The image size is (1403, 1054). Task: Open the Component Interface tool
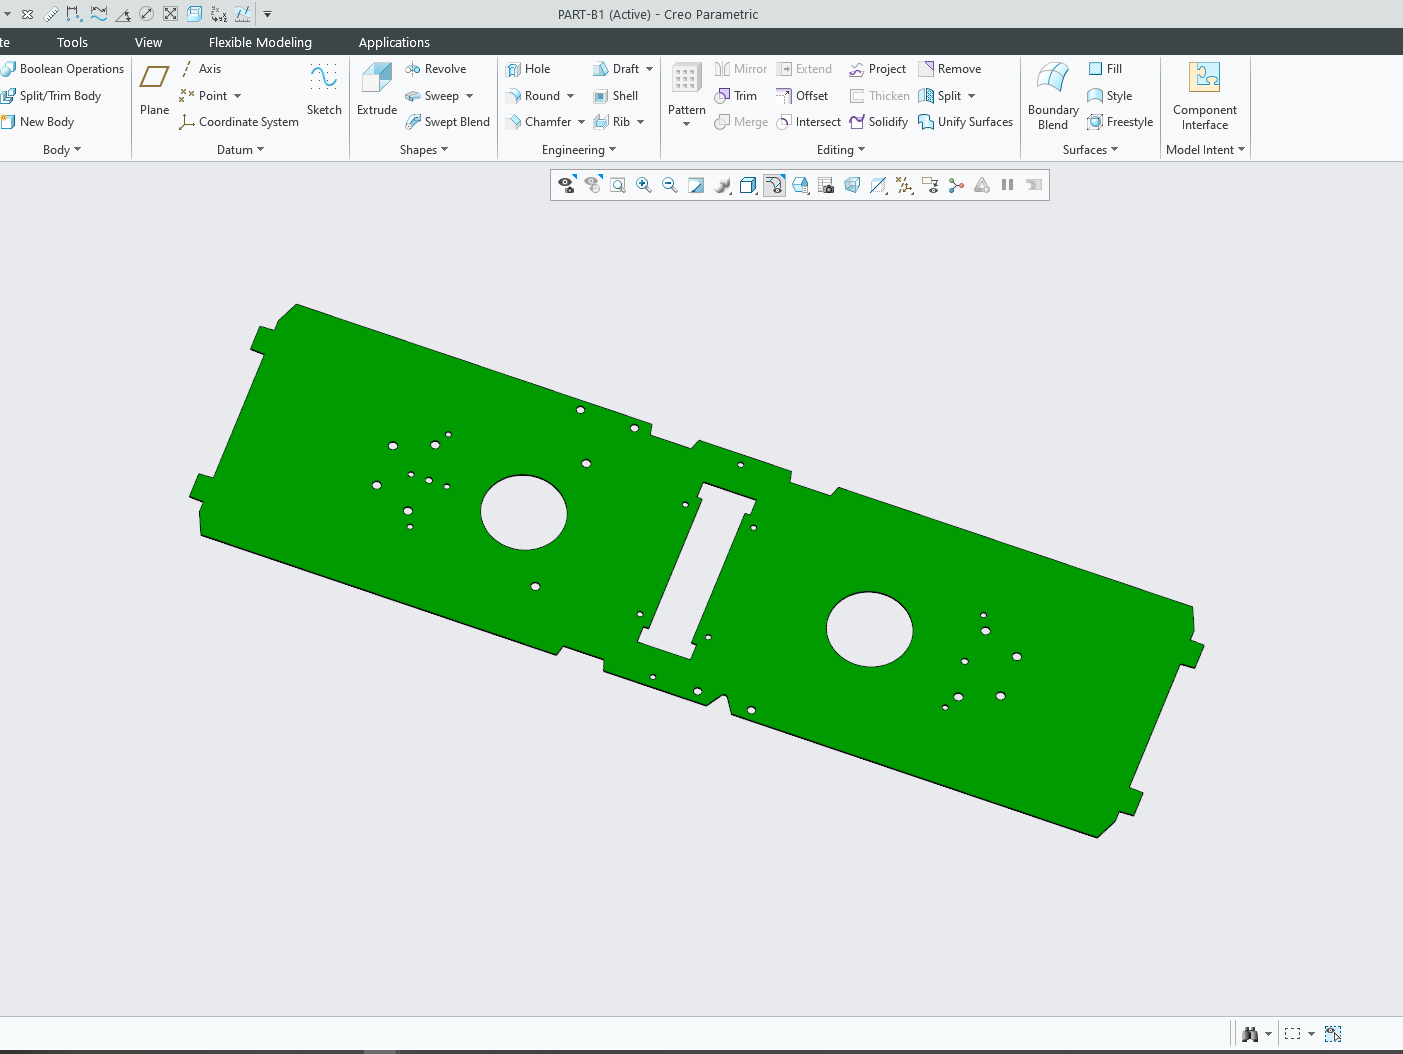tap(1204, 79)
